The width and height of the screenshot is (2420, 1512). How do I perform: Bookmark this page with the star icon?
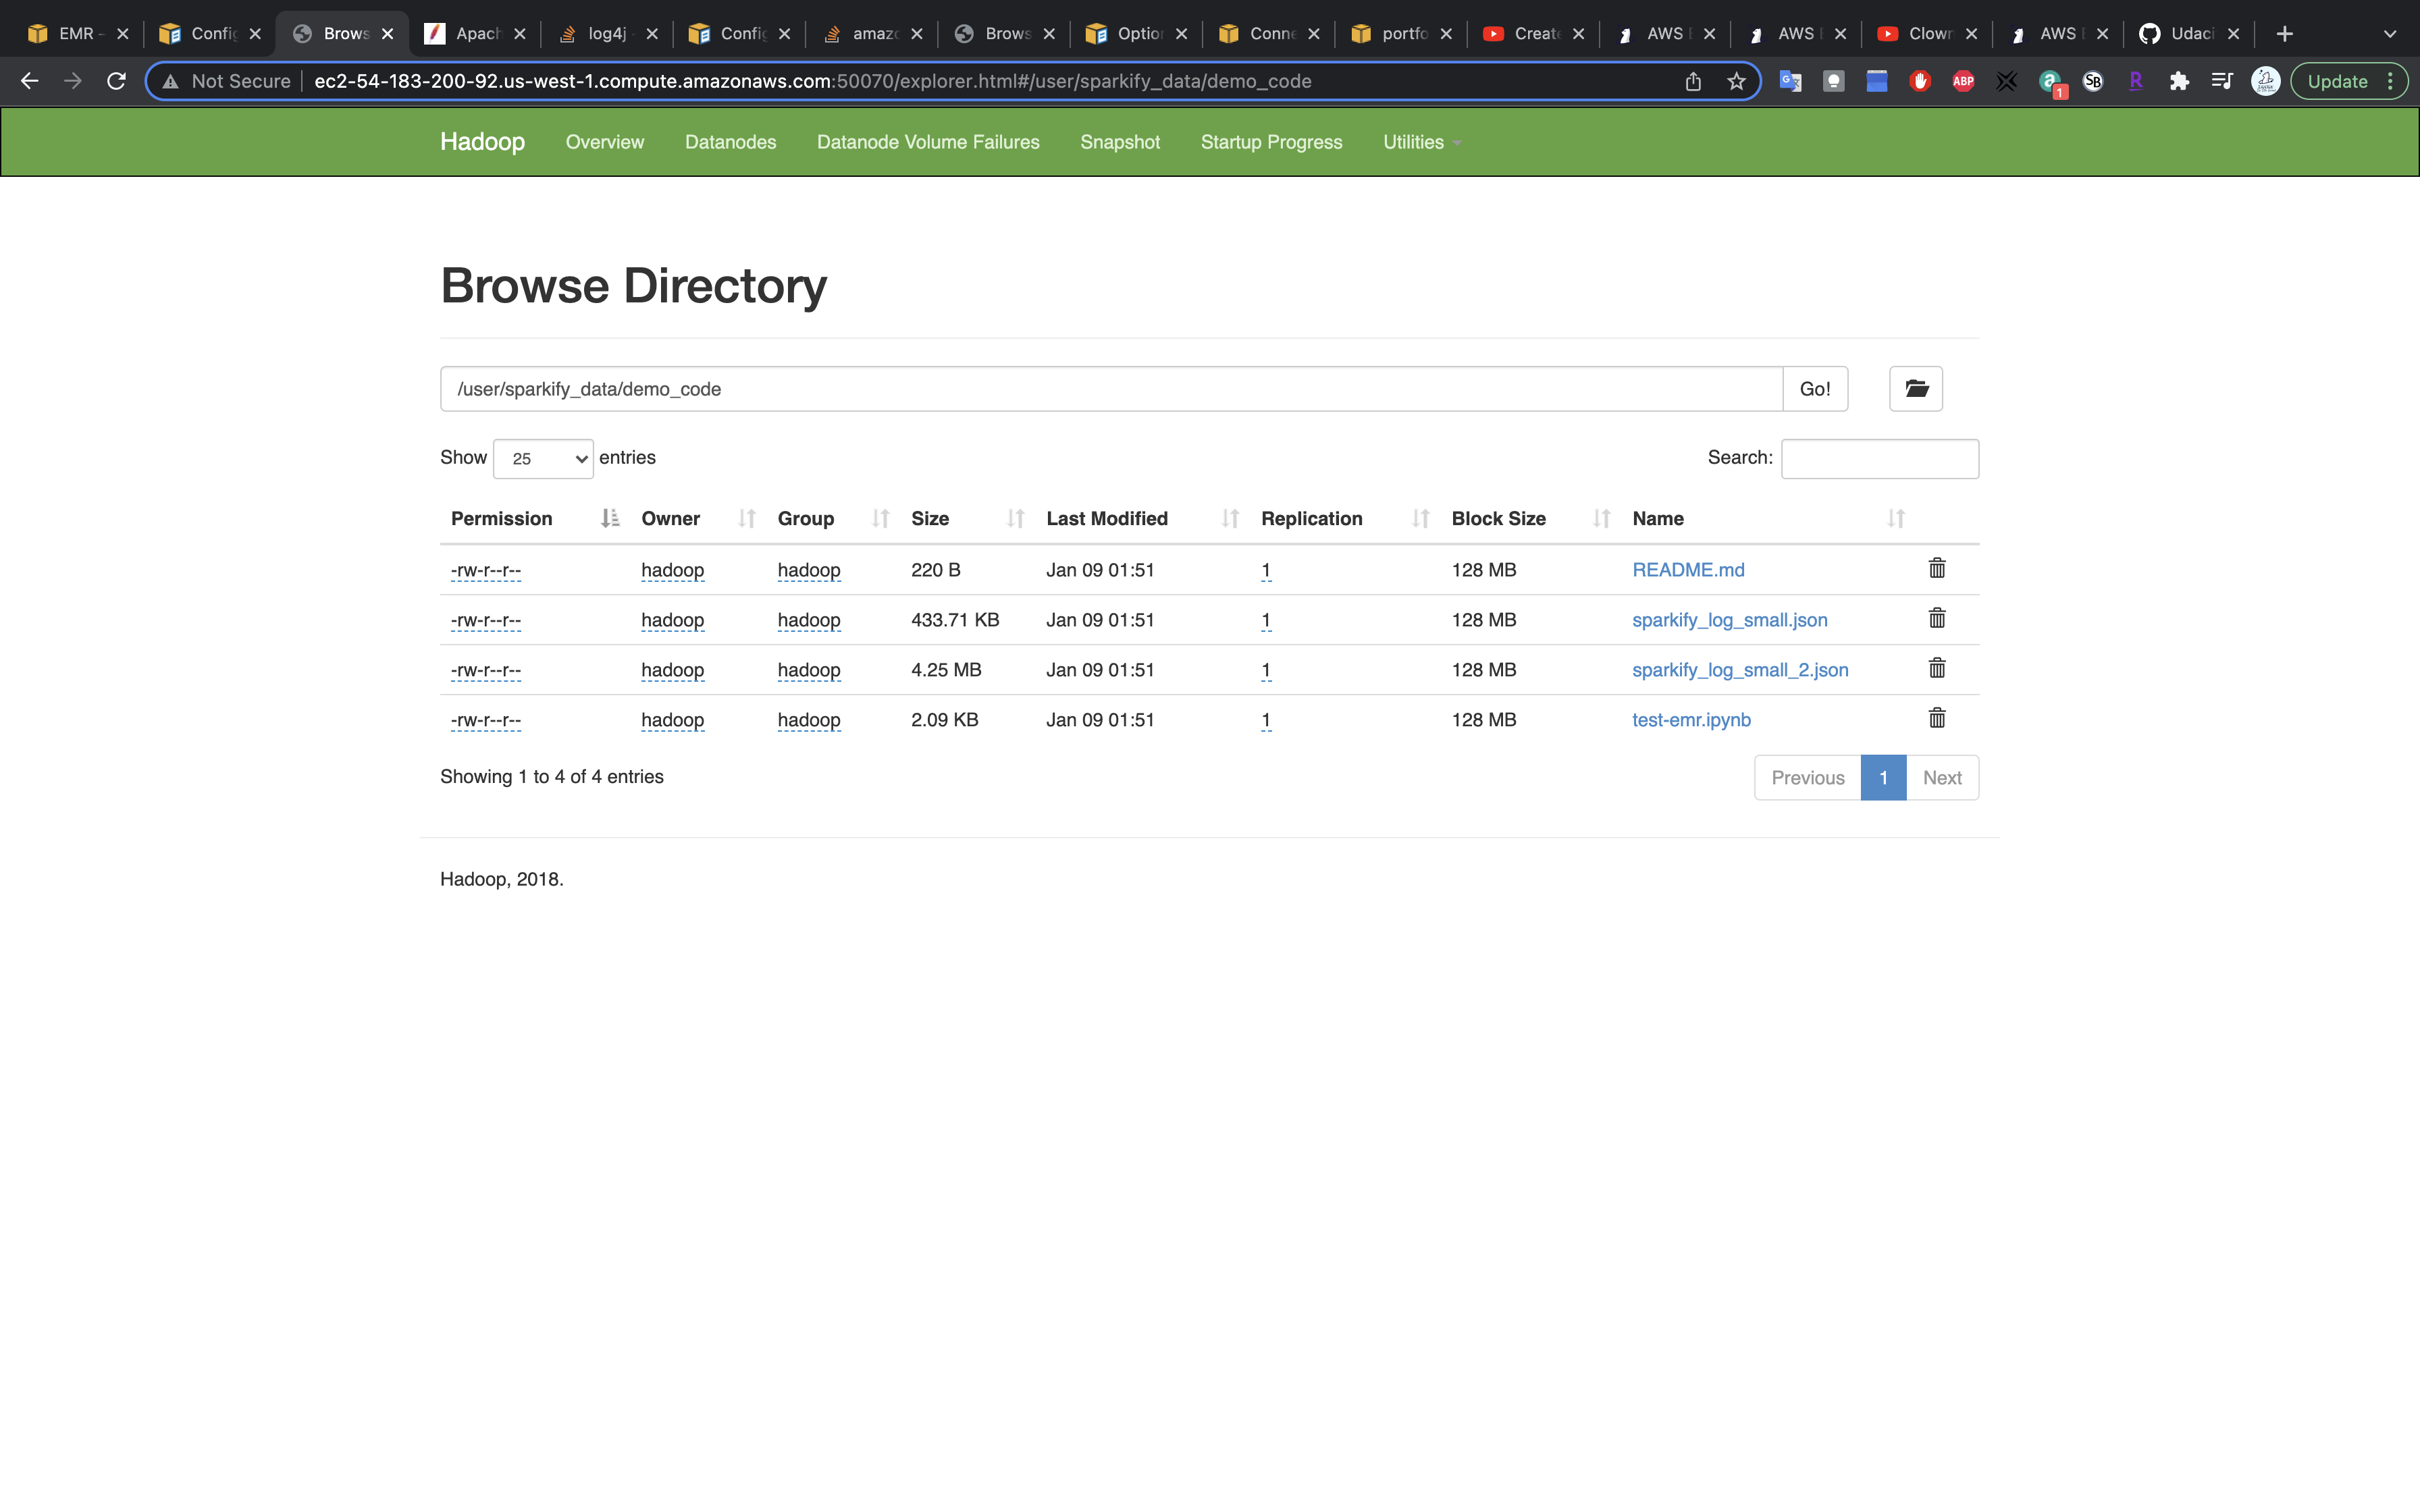click(1736, 81)
